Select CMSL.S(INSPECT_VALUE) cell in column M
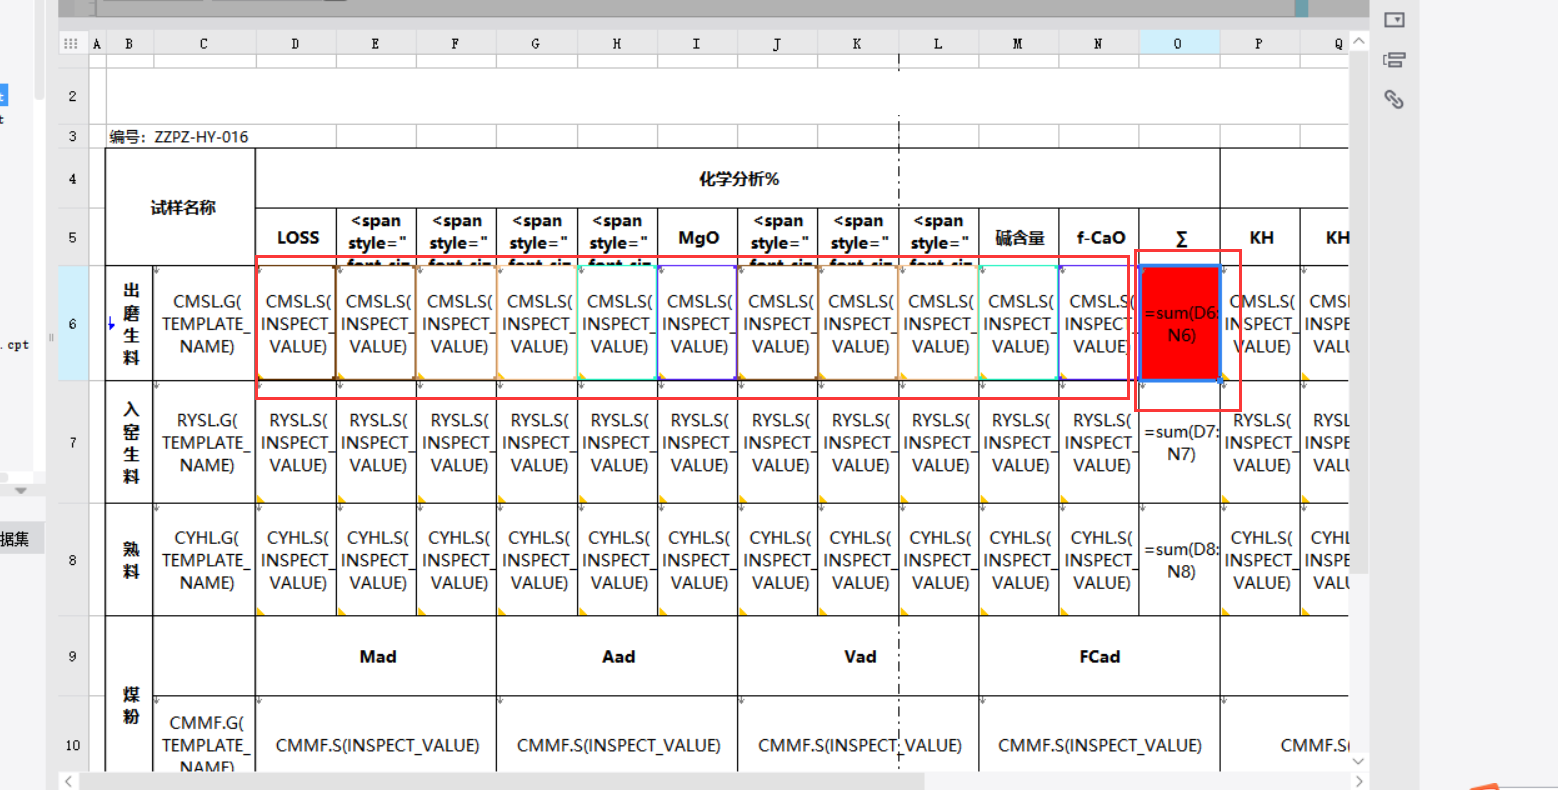 [x=1019, y=323]
